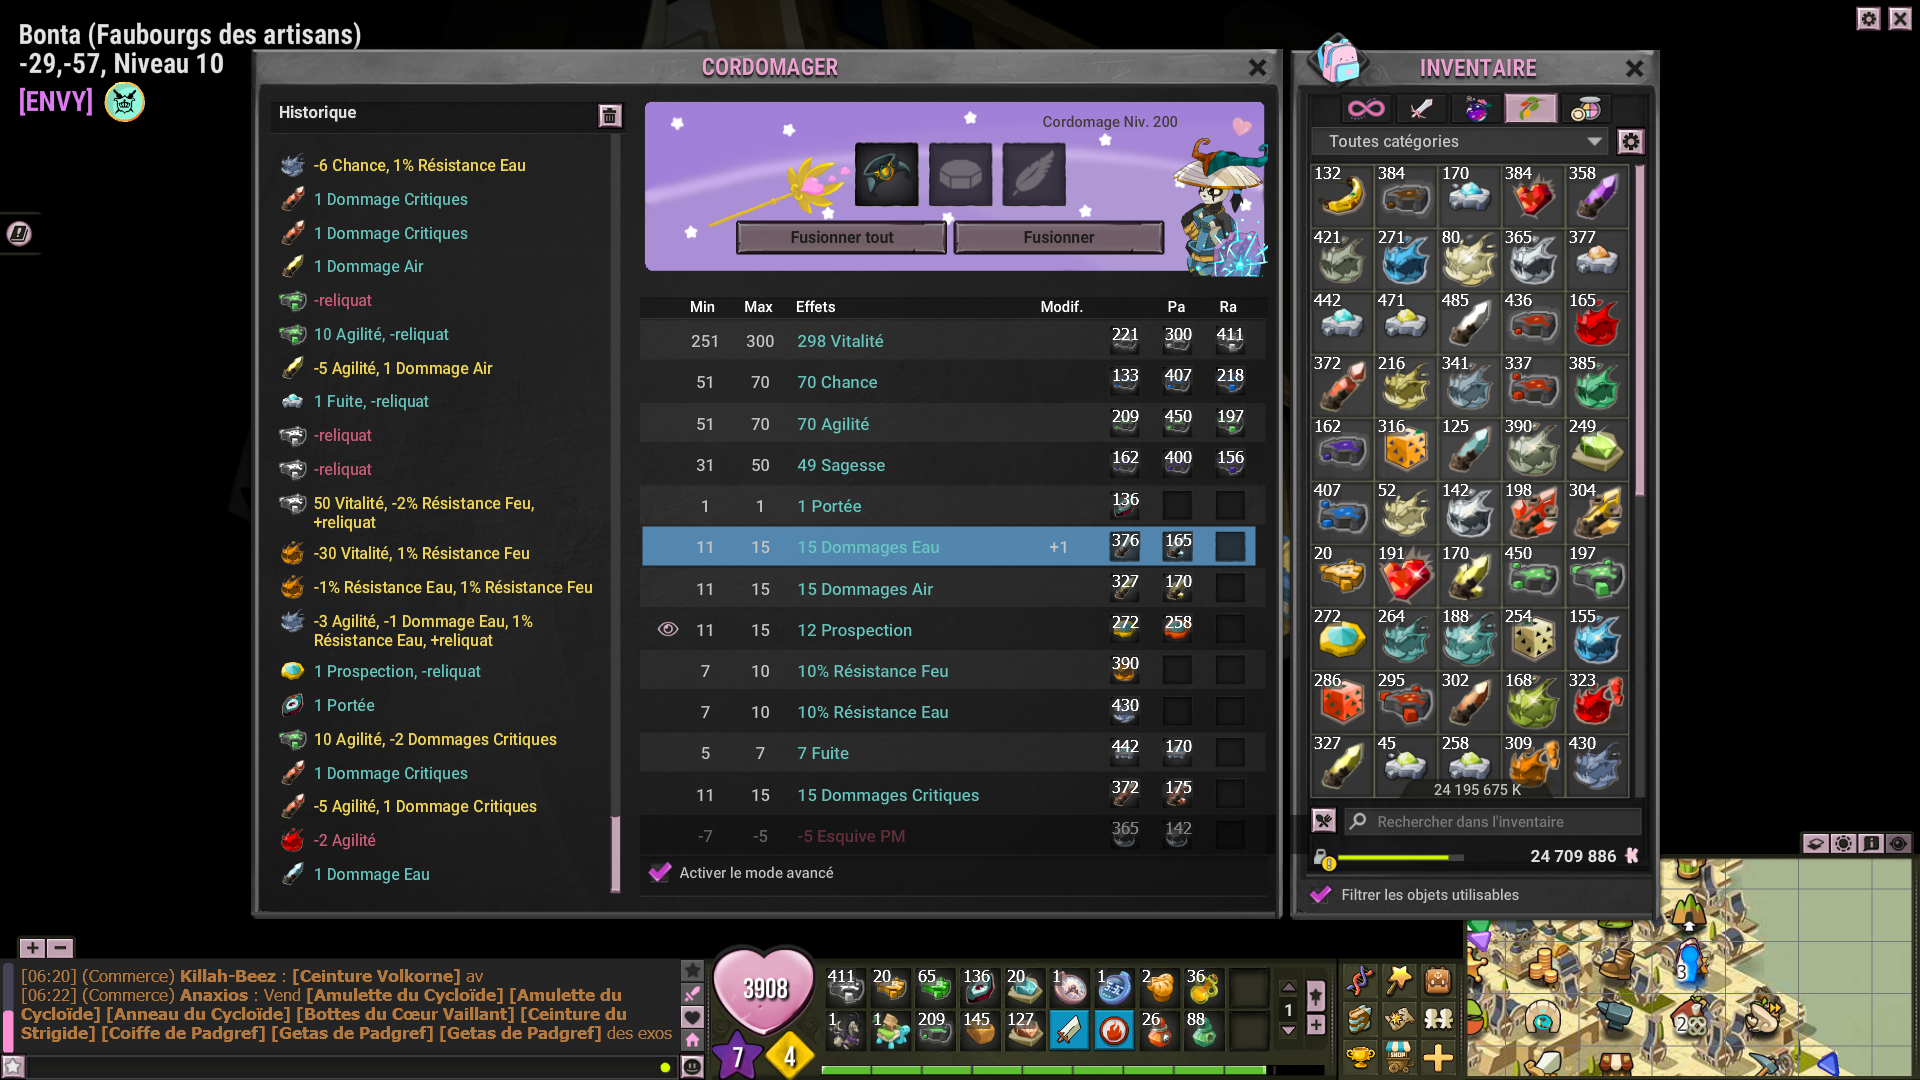Click the 'Fusionner' button
Viewport: 1920px width, 1080px height.
click(x=1059, y=237)
